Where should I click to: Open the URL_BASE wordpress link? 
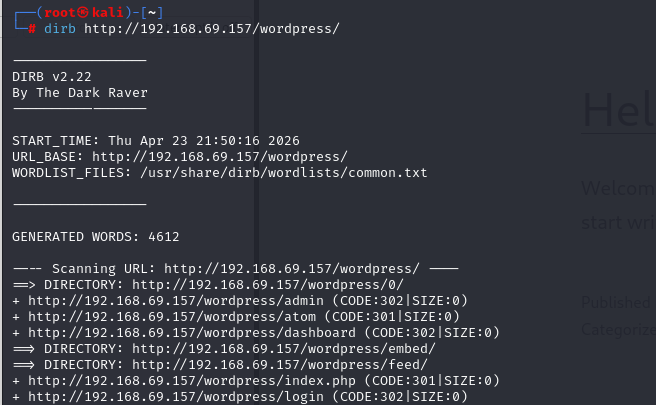coord(220,157)
